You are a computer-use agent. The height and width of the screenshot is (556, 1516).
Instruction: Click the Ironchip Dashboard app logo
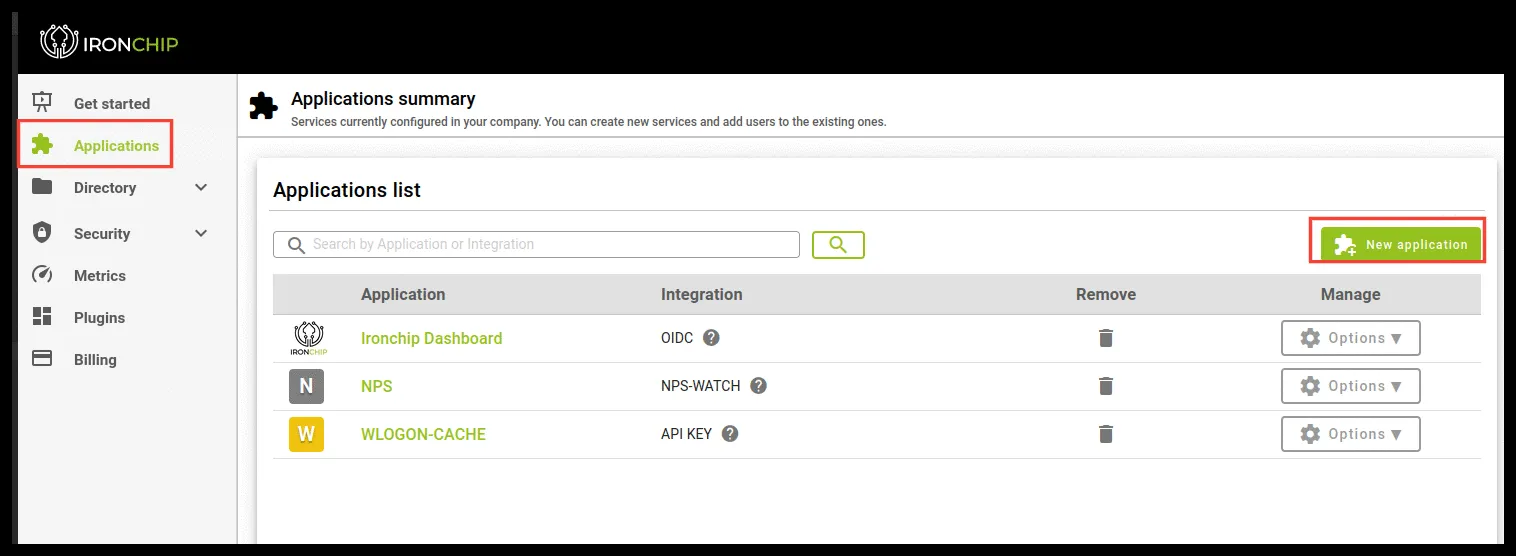tap(307, 339)
